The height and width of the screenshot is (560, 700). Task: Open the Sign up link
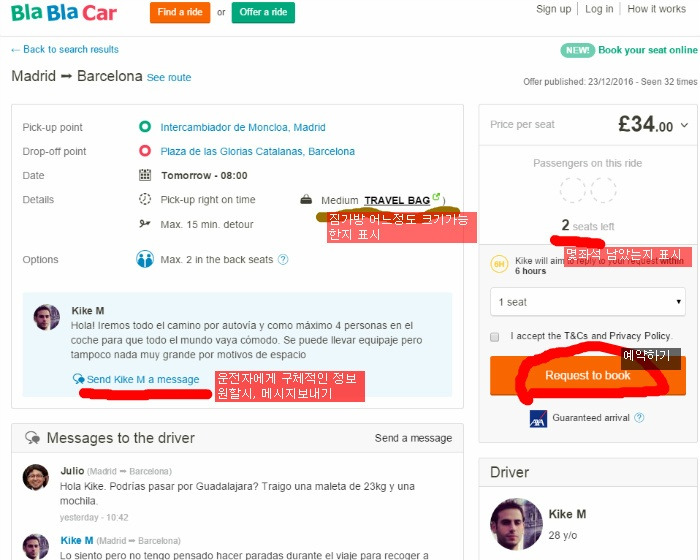point(554,9)
